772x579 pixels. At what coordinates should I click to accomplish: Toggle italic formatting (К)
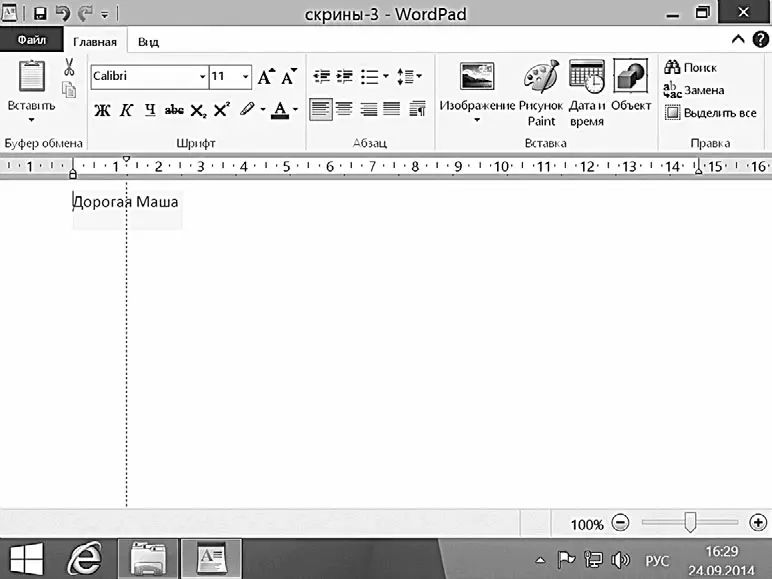point(126,110)
